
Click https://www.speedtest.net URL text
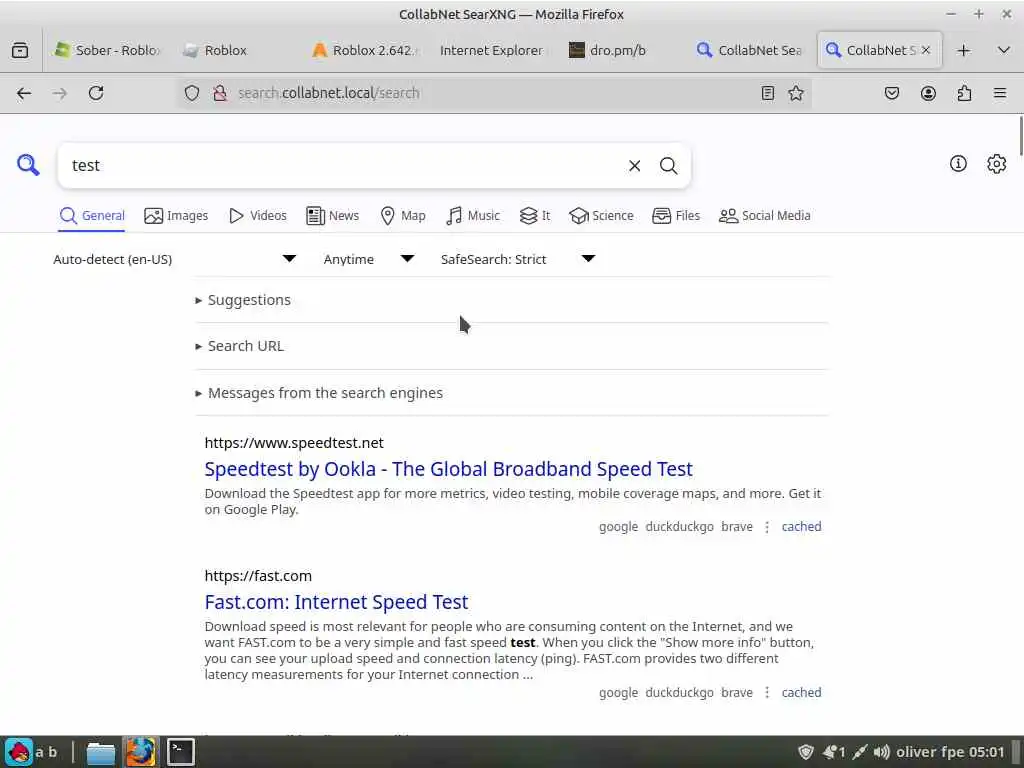[294, 443]
